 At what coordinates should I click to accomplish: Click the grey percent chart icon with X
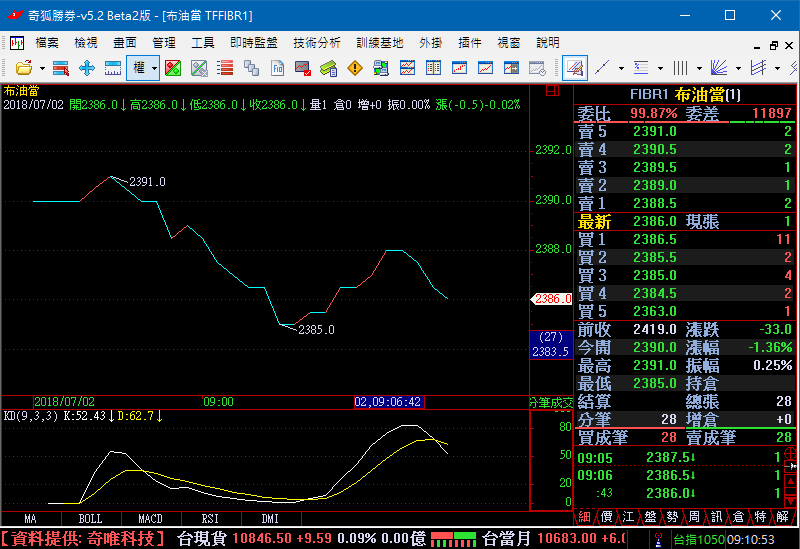tap(199, 68)
